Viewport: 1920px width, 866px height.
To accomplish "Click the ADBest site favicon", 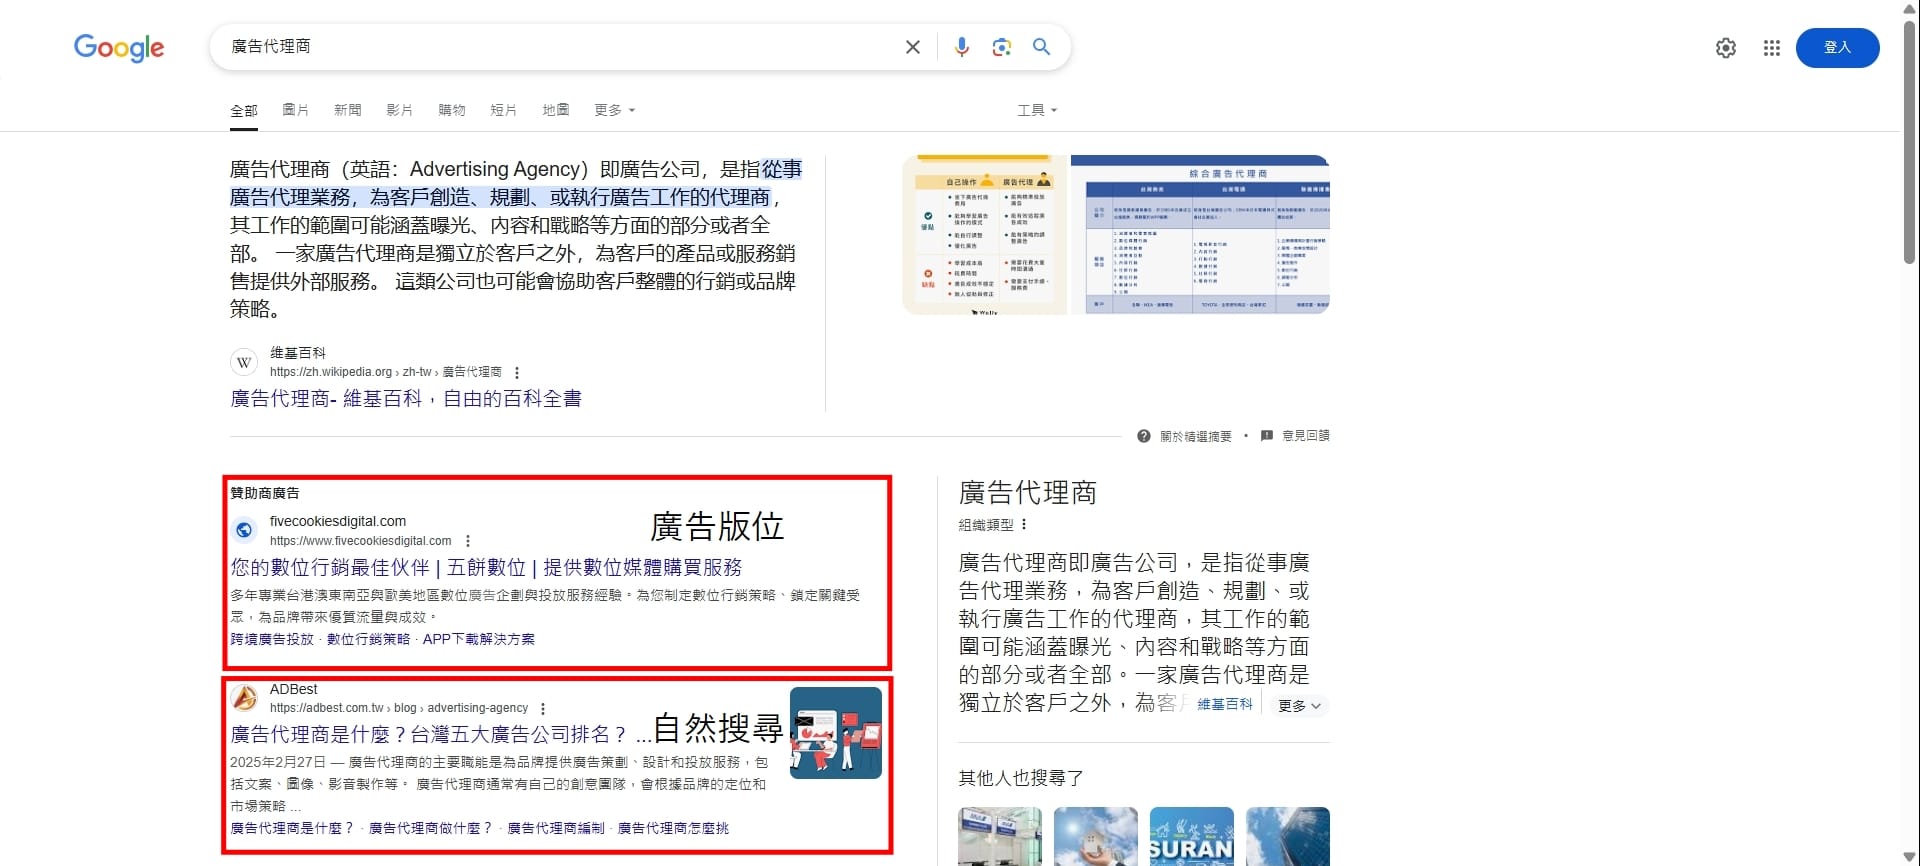I will coord(244,698).
